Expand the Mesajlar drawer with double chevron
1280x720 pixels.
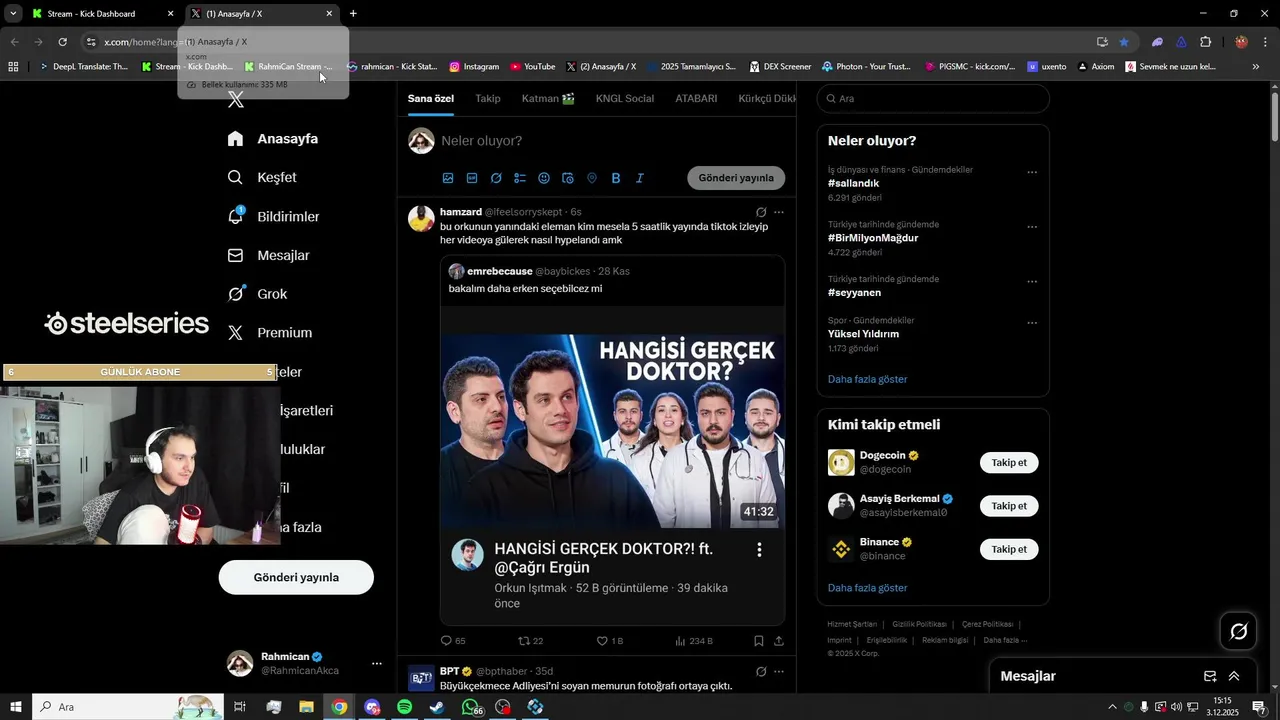[x=1234, y=676]
